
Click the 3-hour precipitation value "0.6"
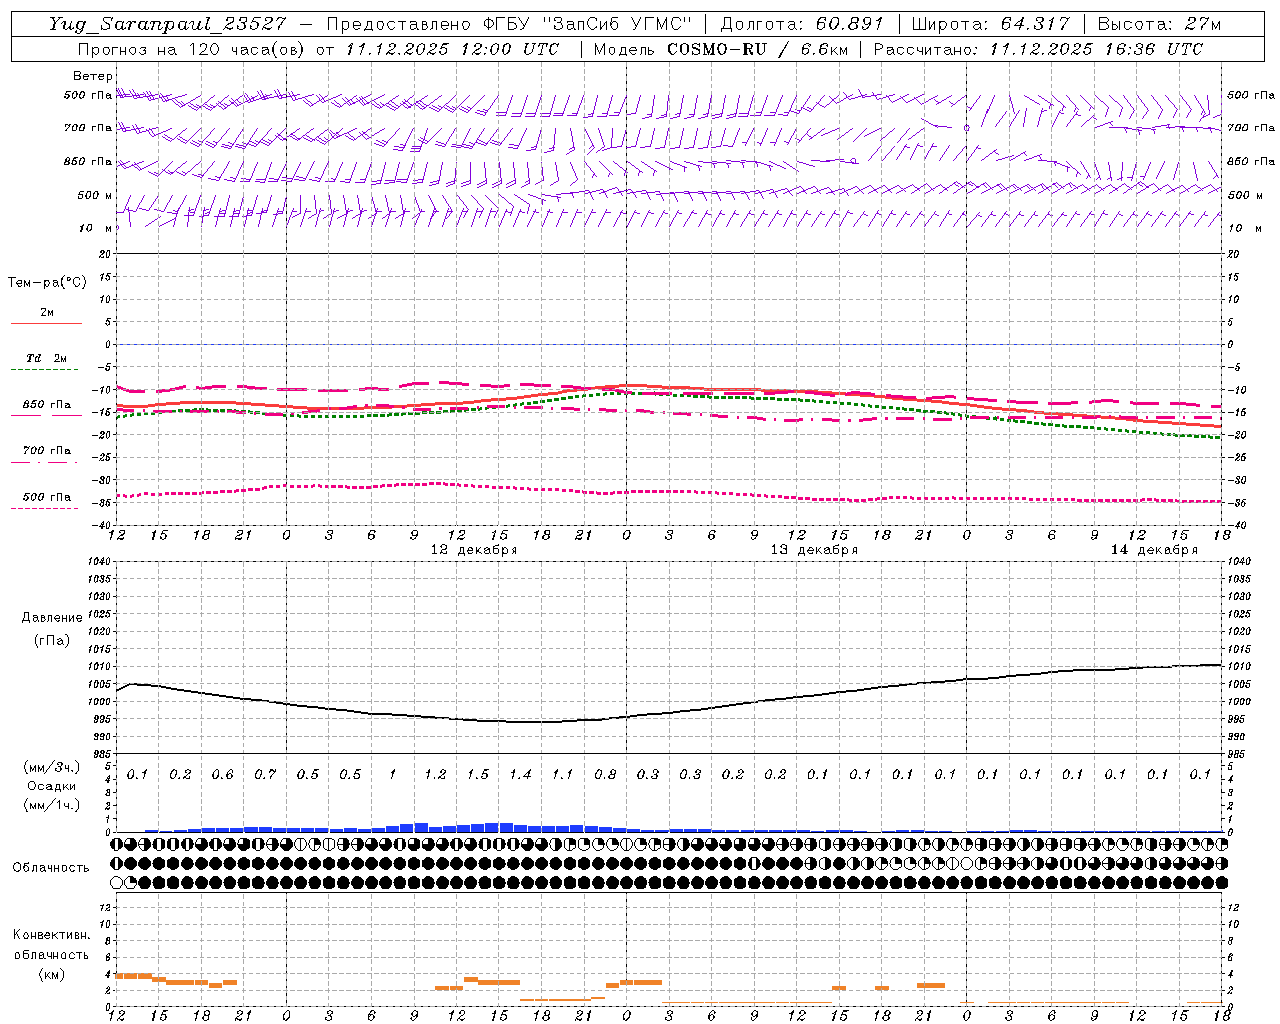pos(222,775)
